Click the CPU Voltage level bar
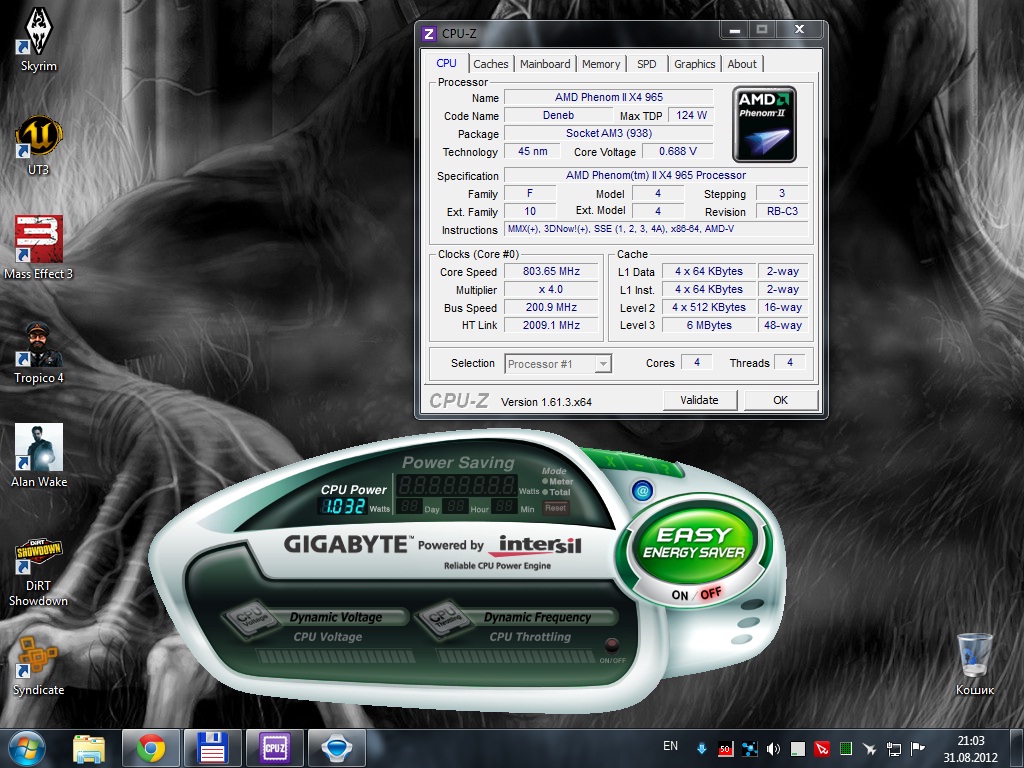1024x768 pixels. (334, 656)
